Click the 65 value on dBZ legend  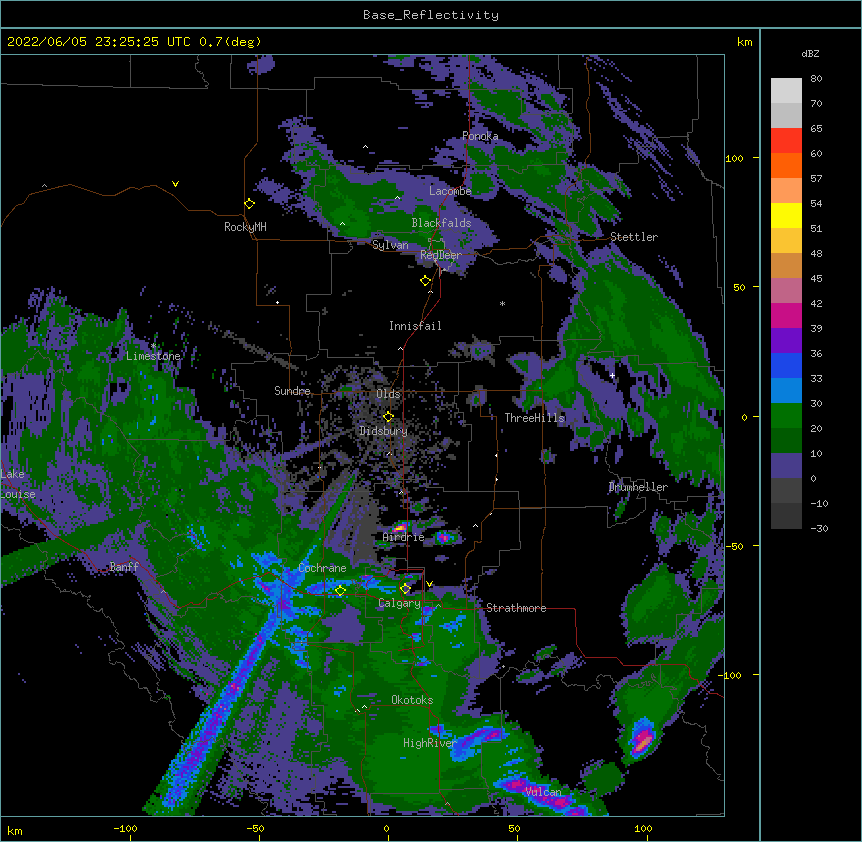pos(816,129)
